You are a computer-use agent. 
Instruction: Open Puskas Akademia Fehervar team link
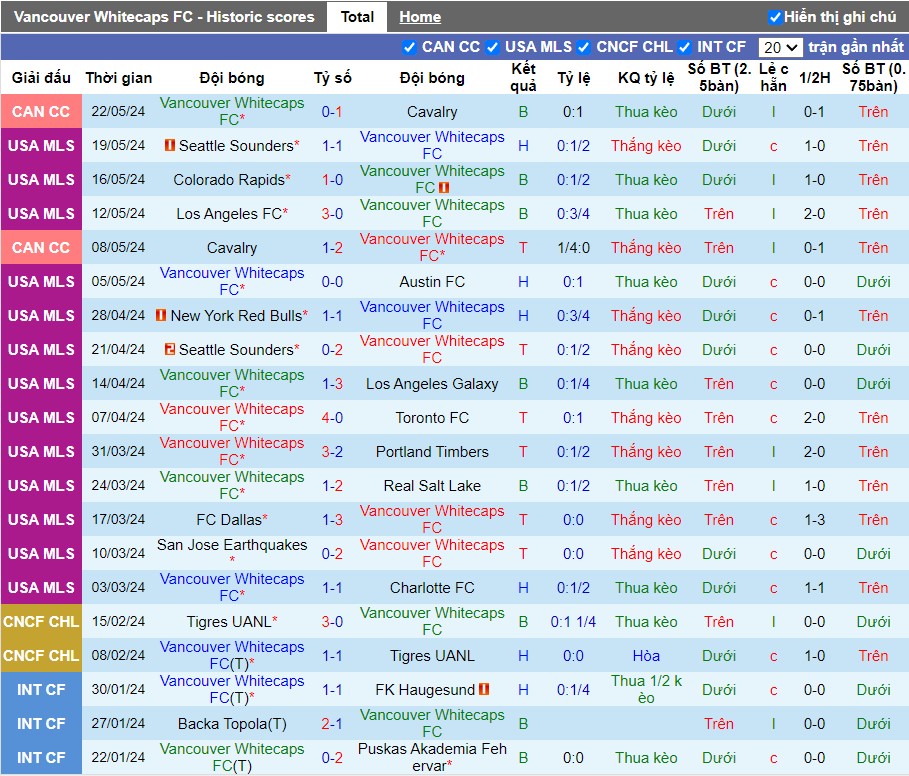pos(432,757)
